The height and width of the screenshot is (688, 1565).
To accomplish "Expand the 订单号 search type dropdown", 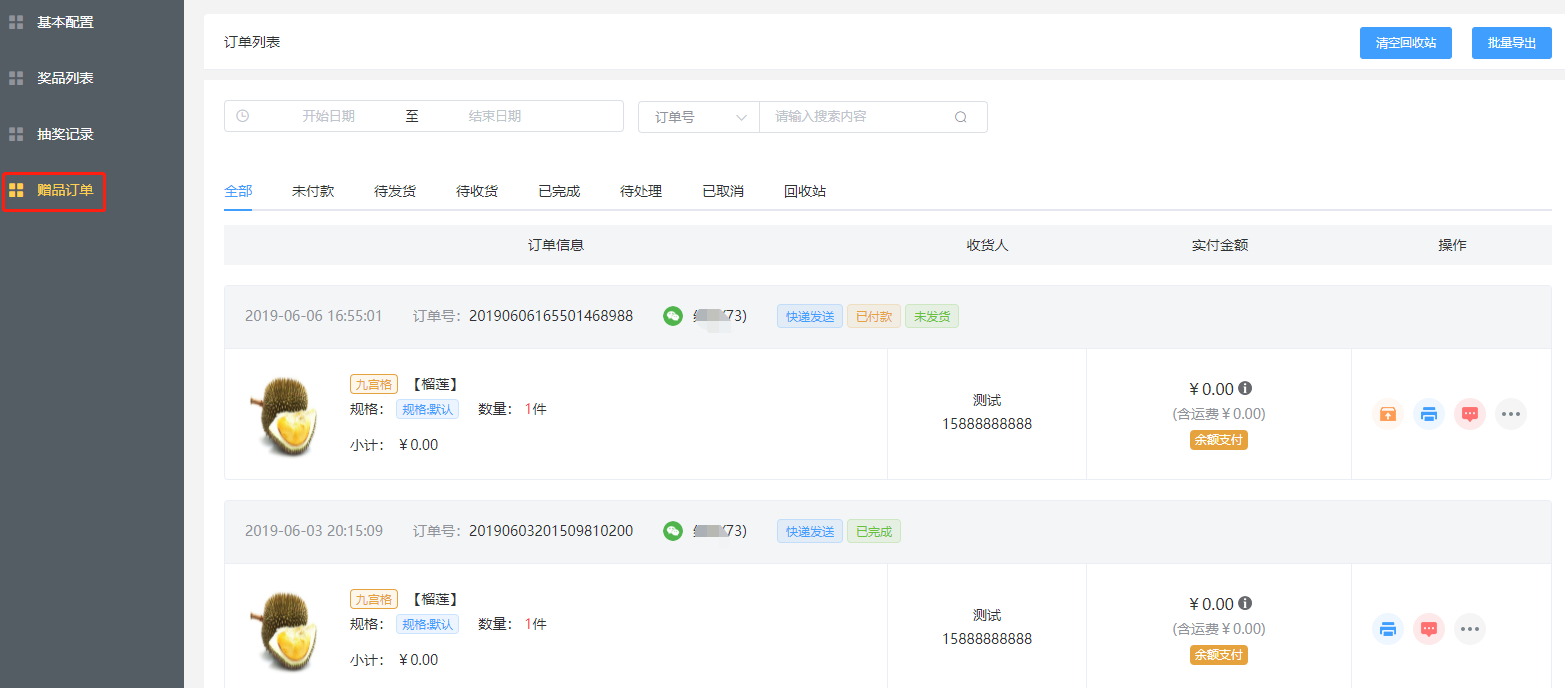I will [x=699, y=117].
